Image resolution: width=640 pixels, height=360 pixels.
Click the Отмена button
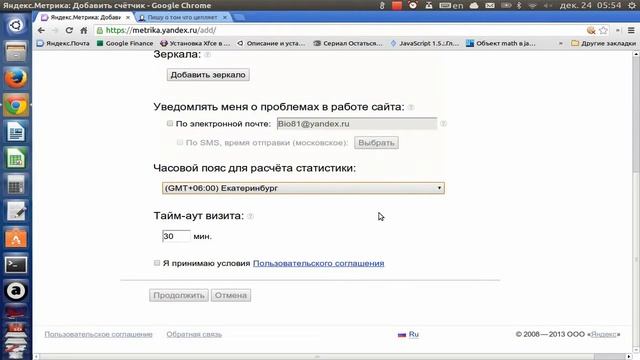(x=231, y=295)
